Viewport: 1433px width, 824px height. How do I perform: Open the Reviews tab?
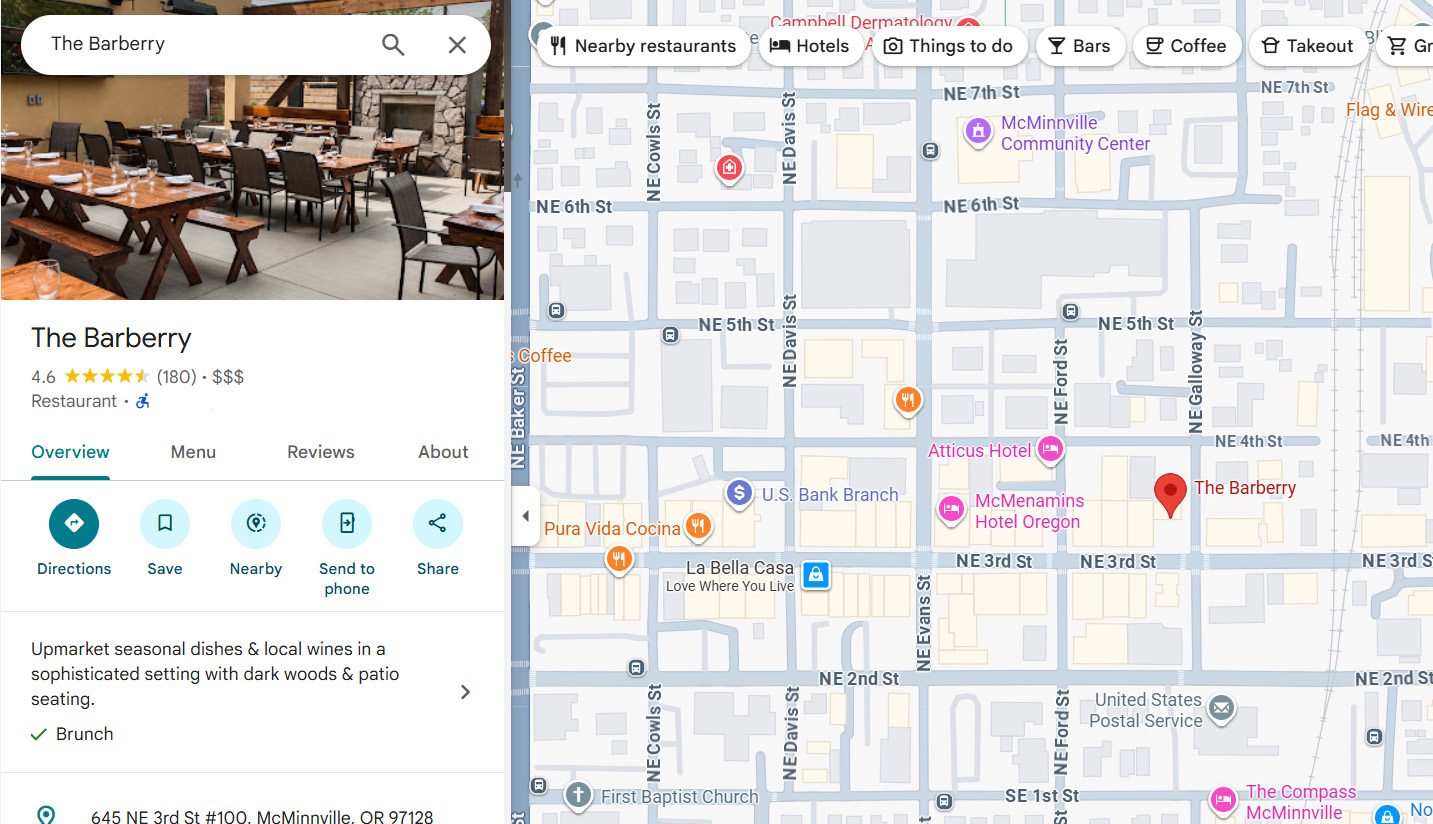320,452
